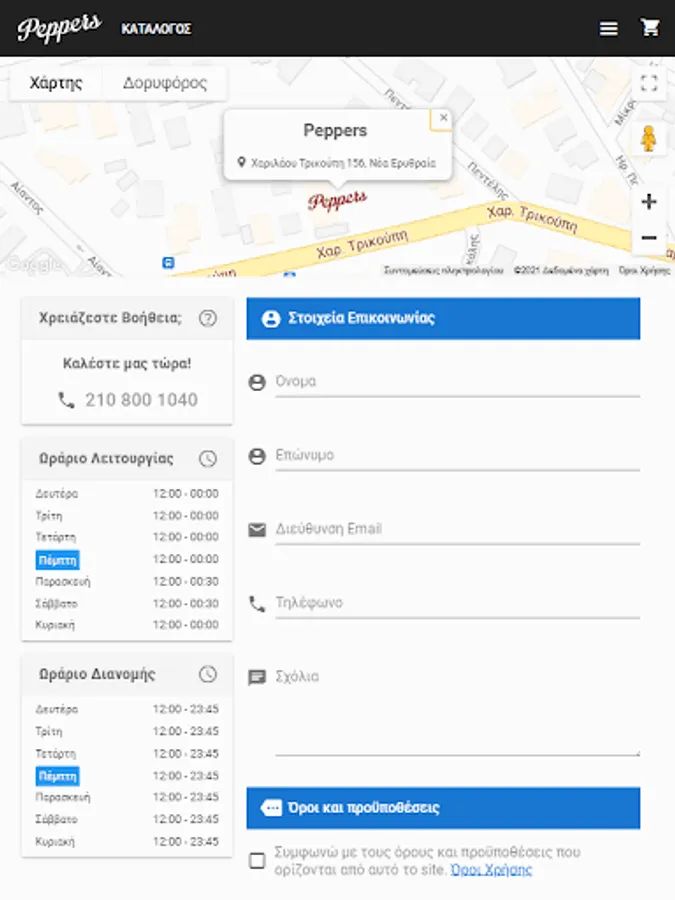Screen dimensions: 675x900
Task: Accept the terms and conditions checkbox
Action: click(x=257, y=860)
